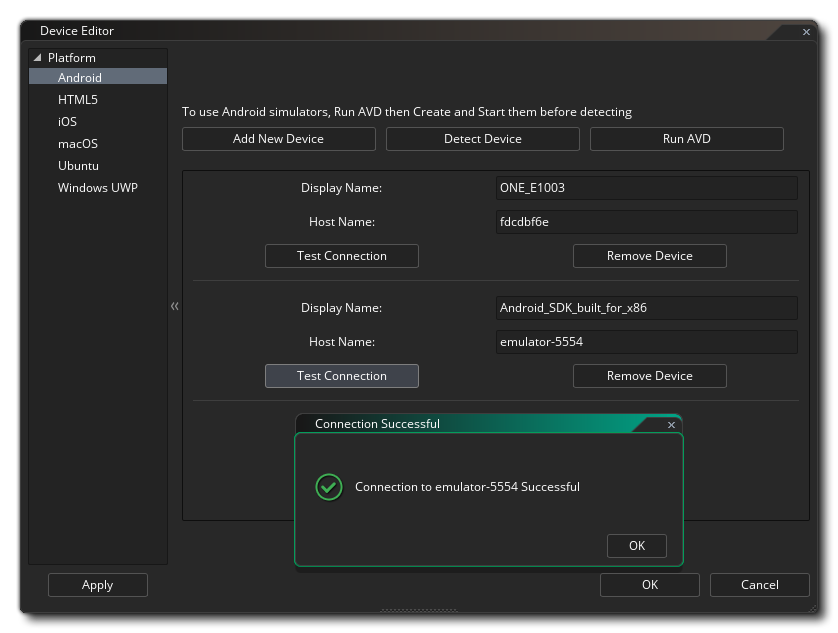Screen dimensions: 838x633
Task: Select HTML5 platform
Action: [78, 99]
